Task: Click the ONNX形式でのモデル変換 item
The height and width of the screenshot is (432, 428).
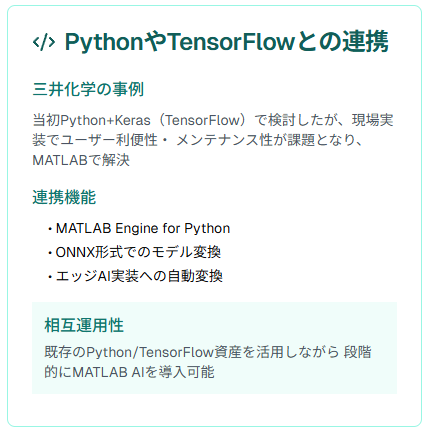Action: [x=138, y=252]
